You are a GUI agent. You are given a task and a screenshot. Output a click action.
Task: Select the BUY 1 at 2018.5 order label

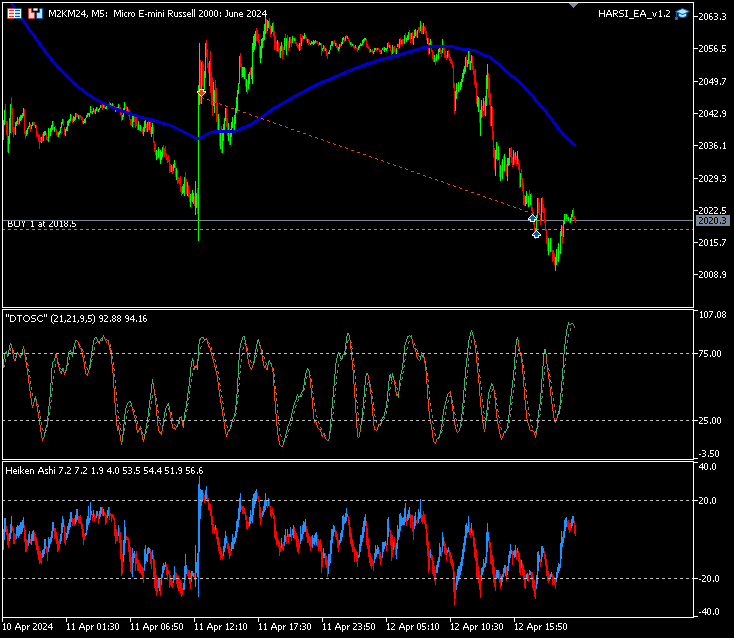(x=42, y=224)
